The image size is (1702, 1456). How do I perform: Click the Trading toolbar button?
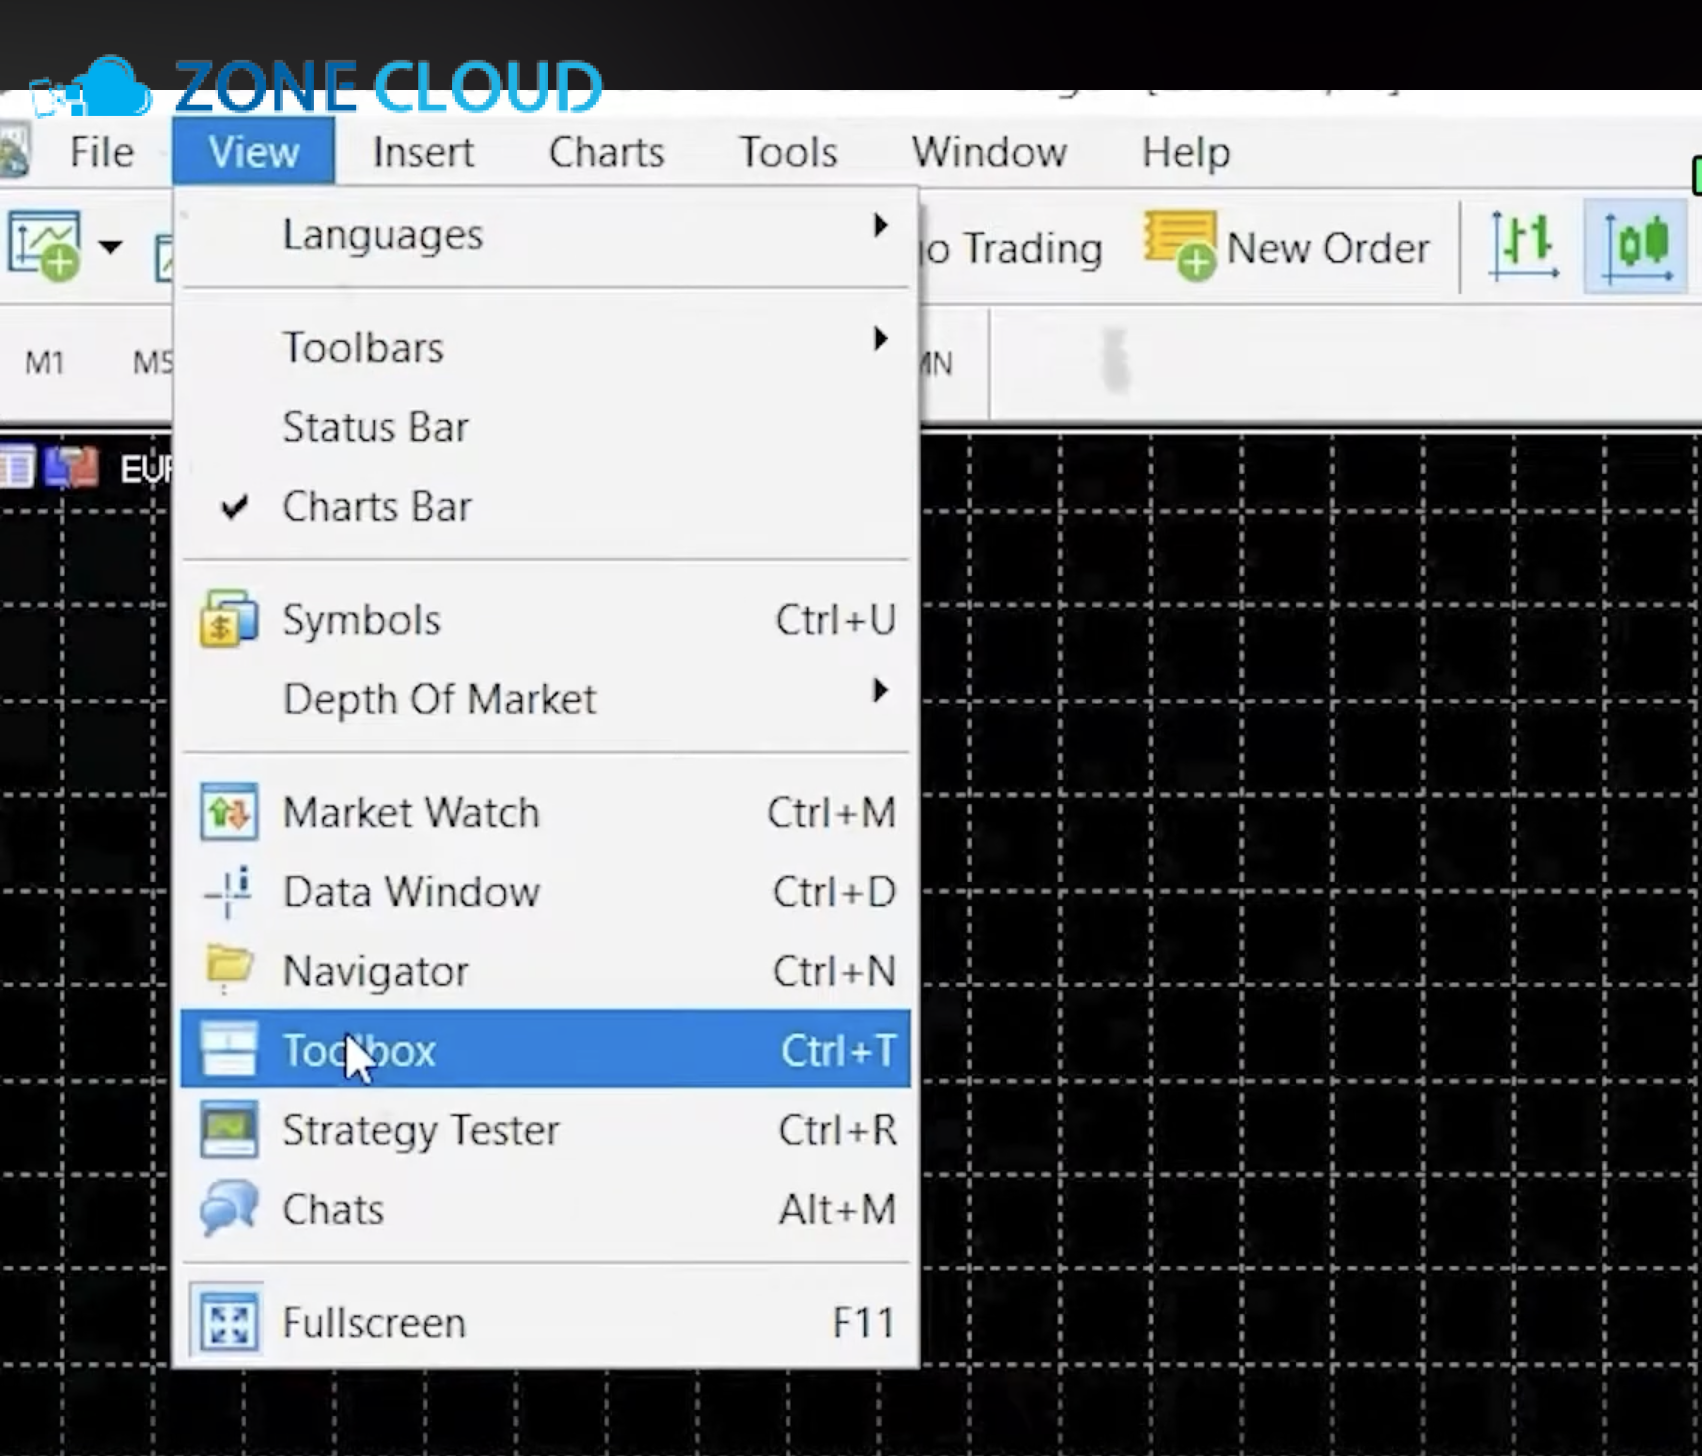point(1010,248)
